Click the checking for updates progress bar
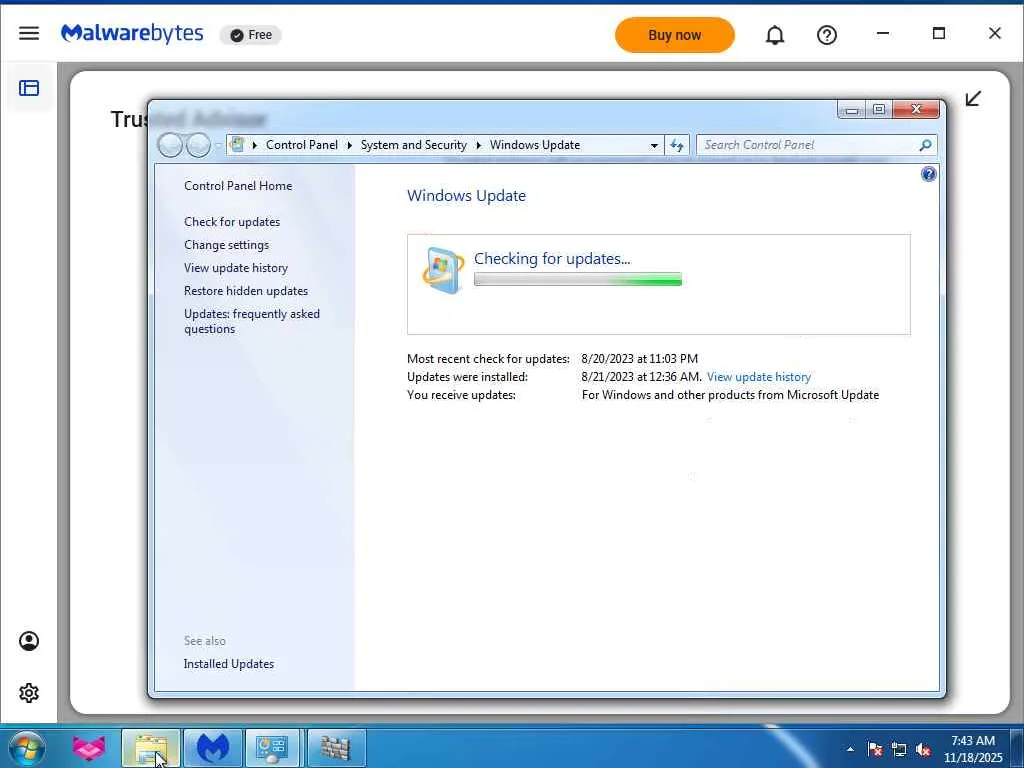 click(578, 280)
